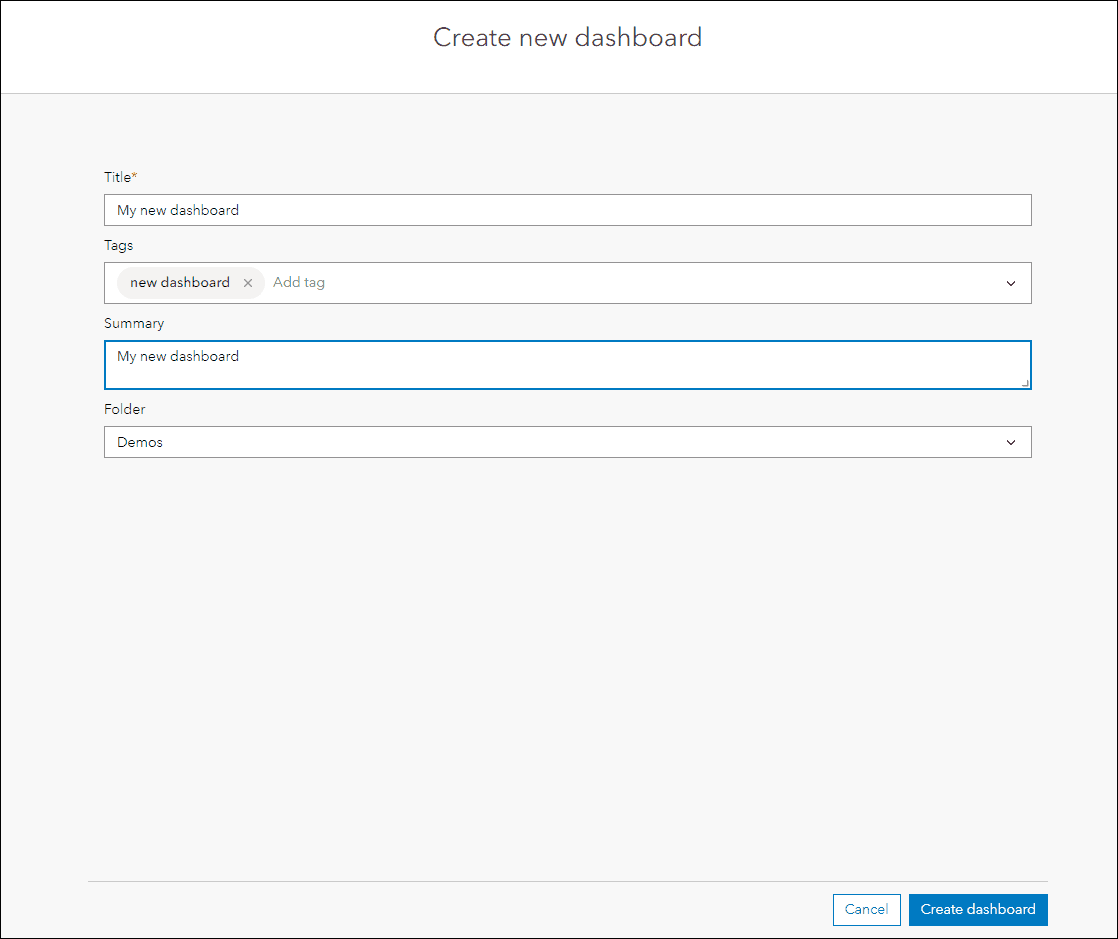This screenshot has width=1118, height=939.
Task: Click the "new dashboard" tag chip
Action: [x=180, y=282]
